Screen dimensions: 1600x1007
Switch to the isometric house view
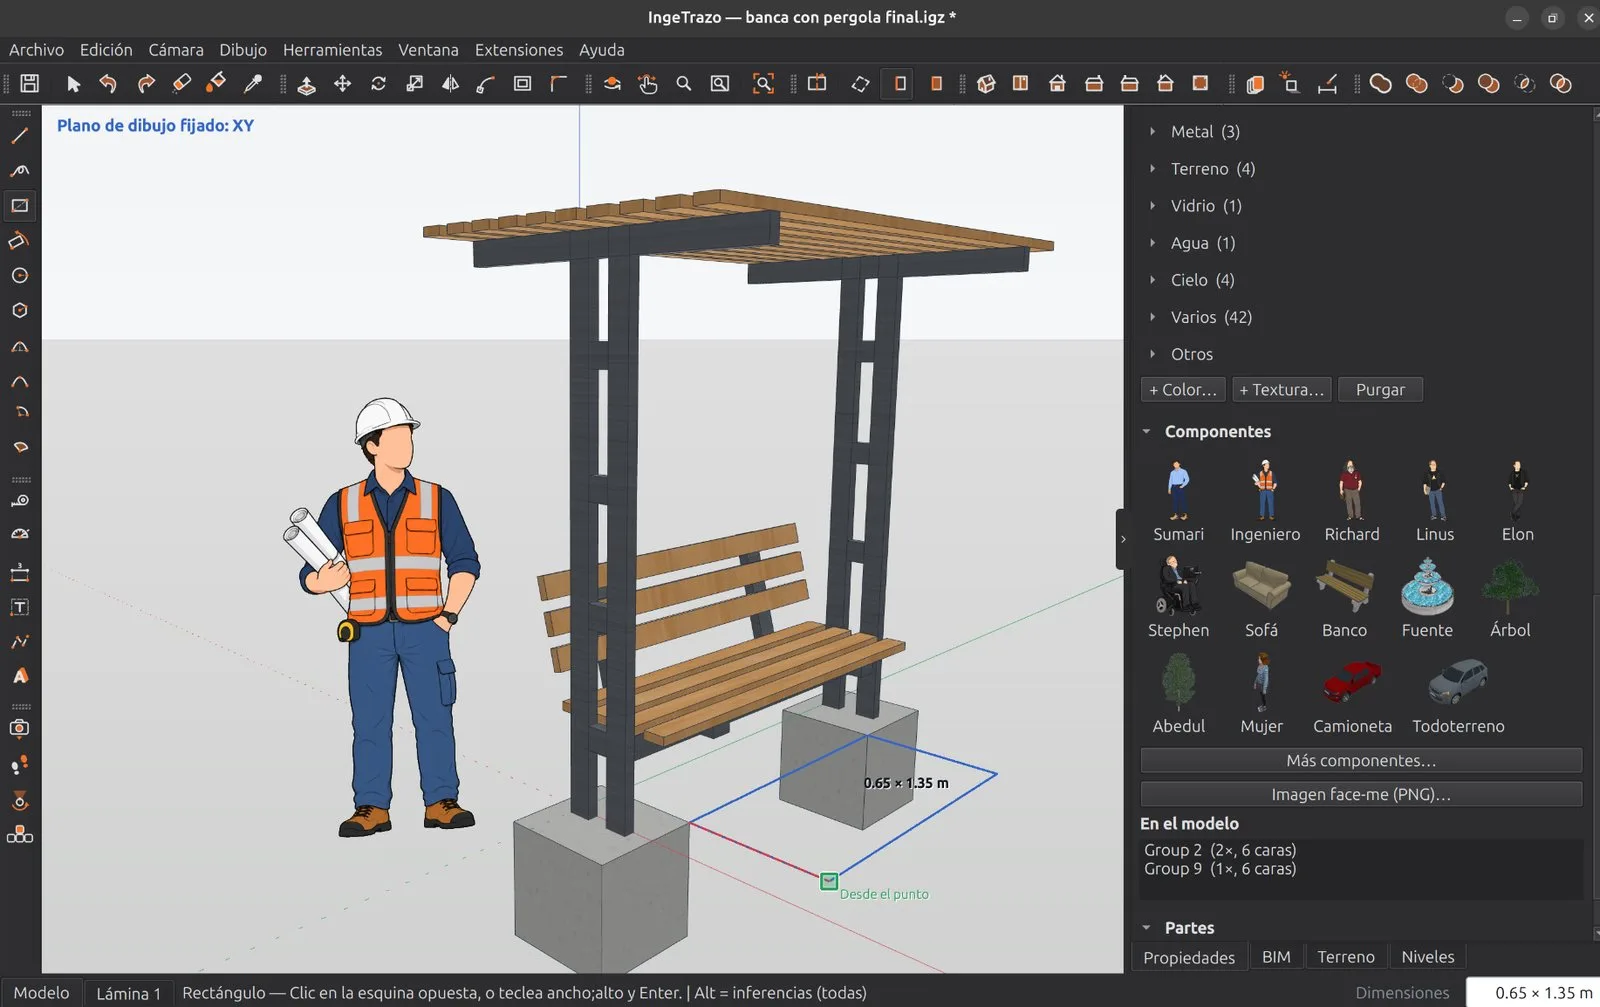pos(986,84)
